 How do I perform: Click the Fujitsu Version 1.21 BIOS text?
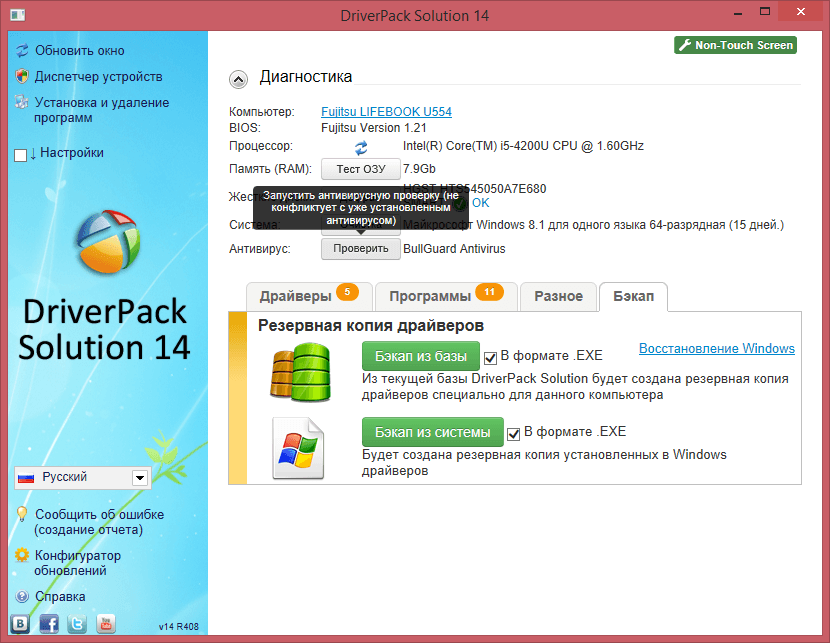point(374,128)
